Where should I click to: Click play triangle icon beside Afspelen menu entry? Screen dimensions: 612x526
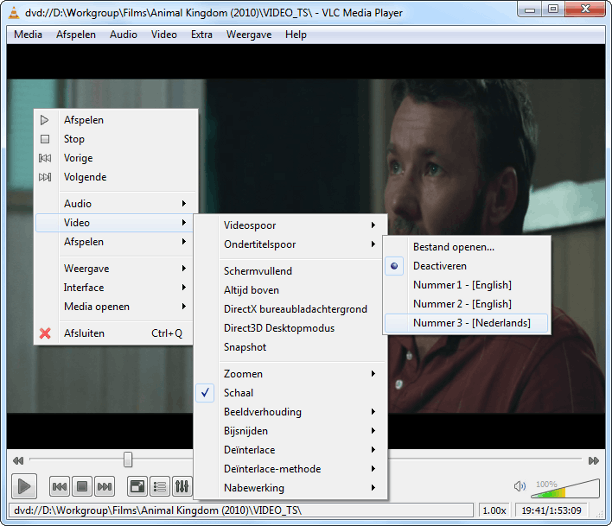(45, 120)
